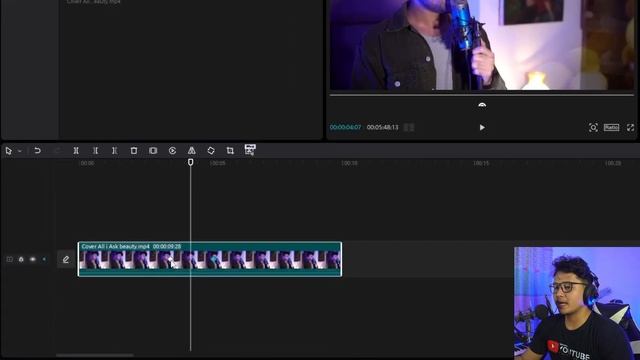Delete the selected clip with the trash icon
The height and width of the screenshot is (360, 640).
tap(134, 151)
